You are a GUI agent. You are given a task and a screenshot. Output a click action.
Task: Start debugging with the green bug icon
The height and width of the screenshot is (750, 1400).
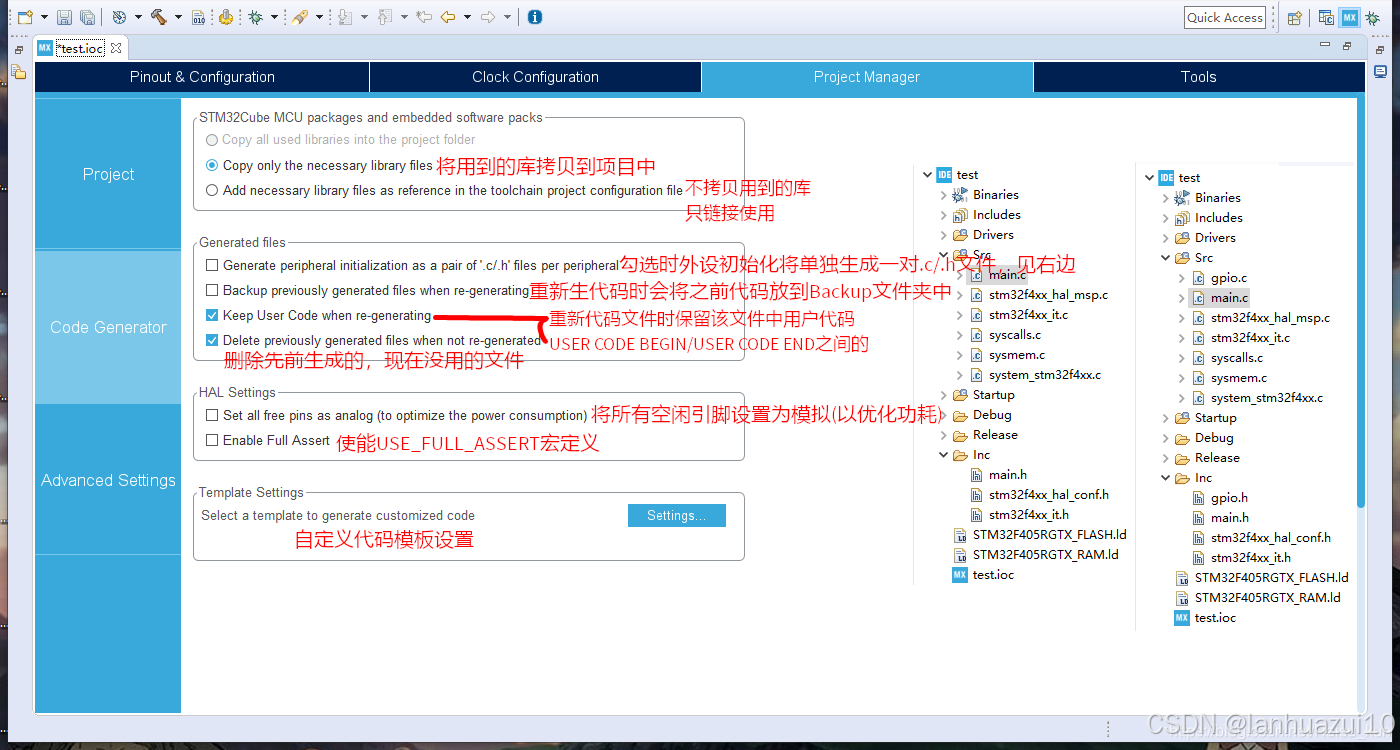(256, 17)
